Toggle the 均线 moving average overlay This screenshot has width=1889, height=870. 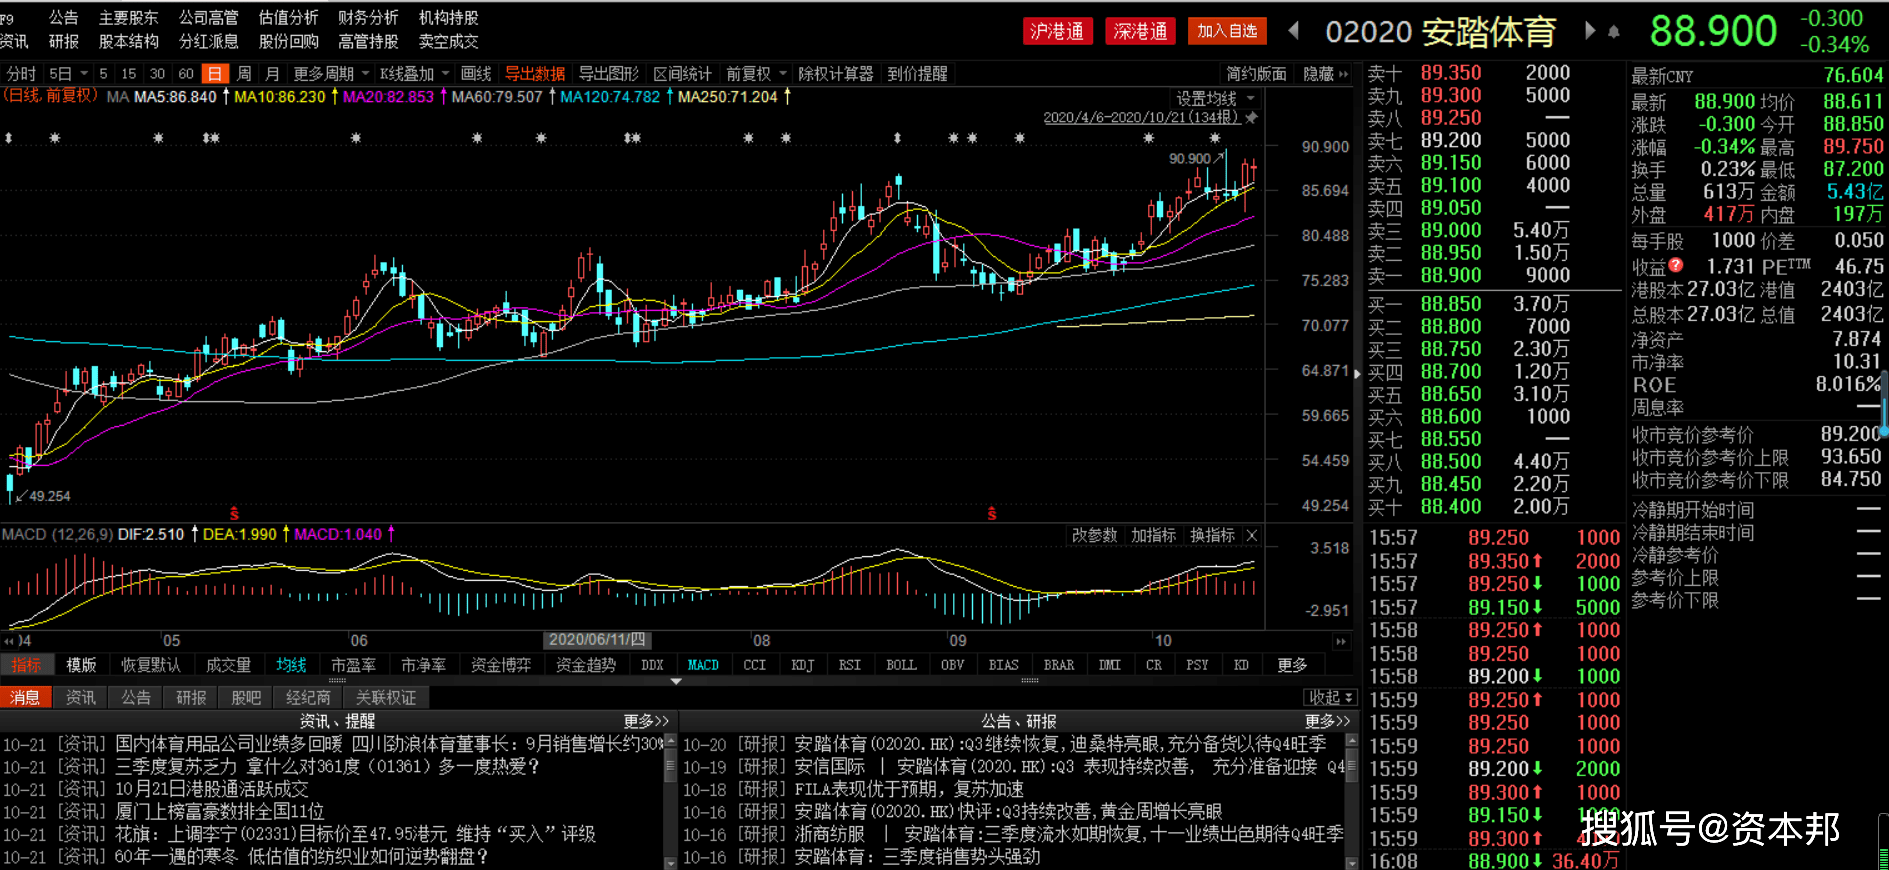pyautogui.click(x=292, y=665)
